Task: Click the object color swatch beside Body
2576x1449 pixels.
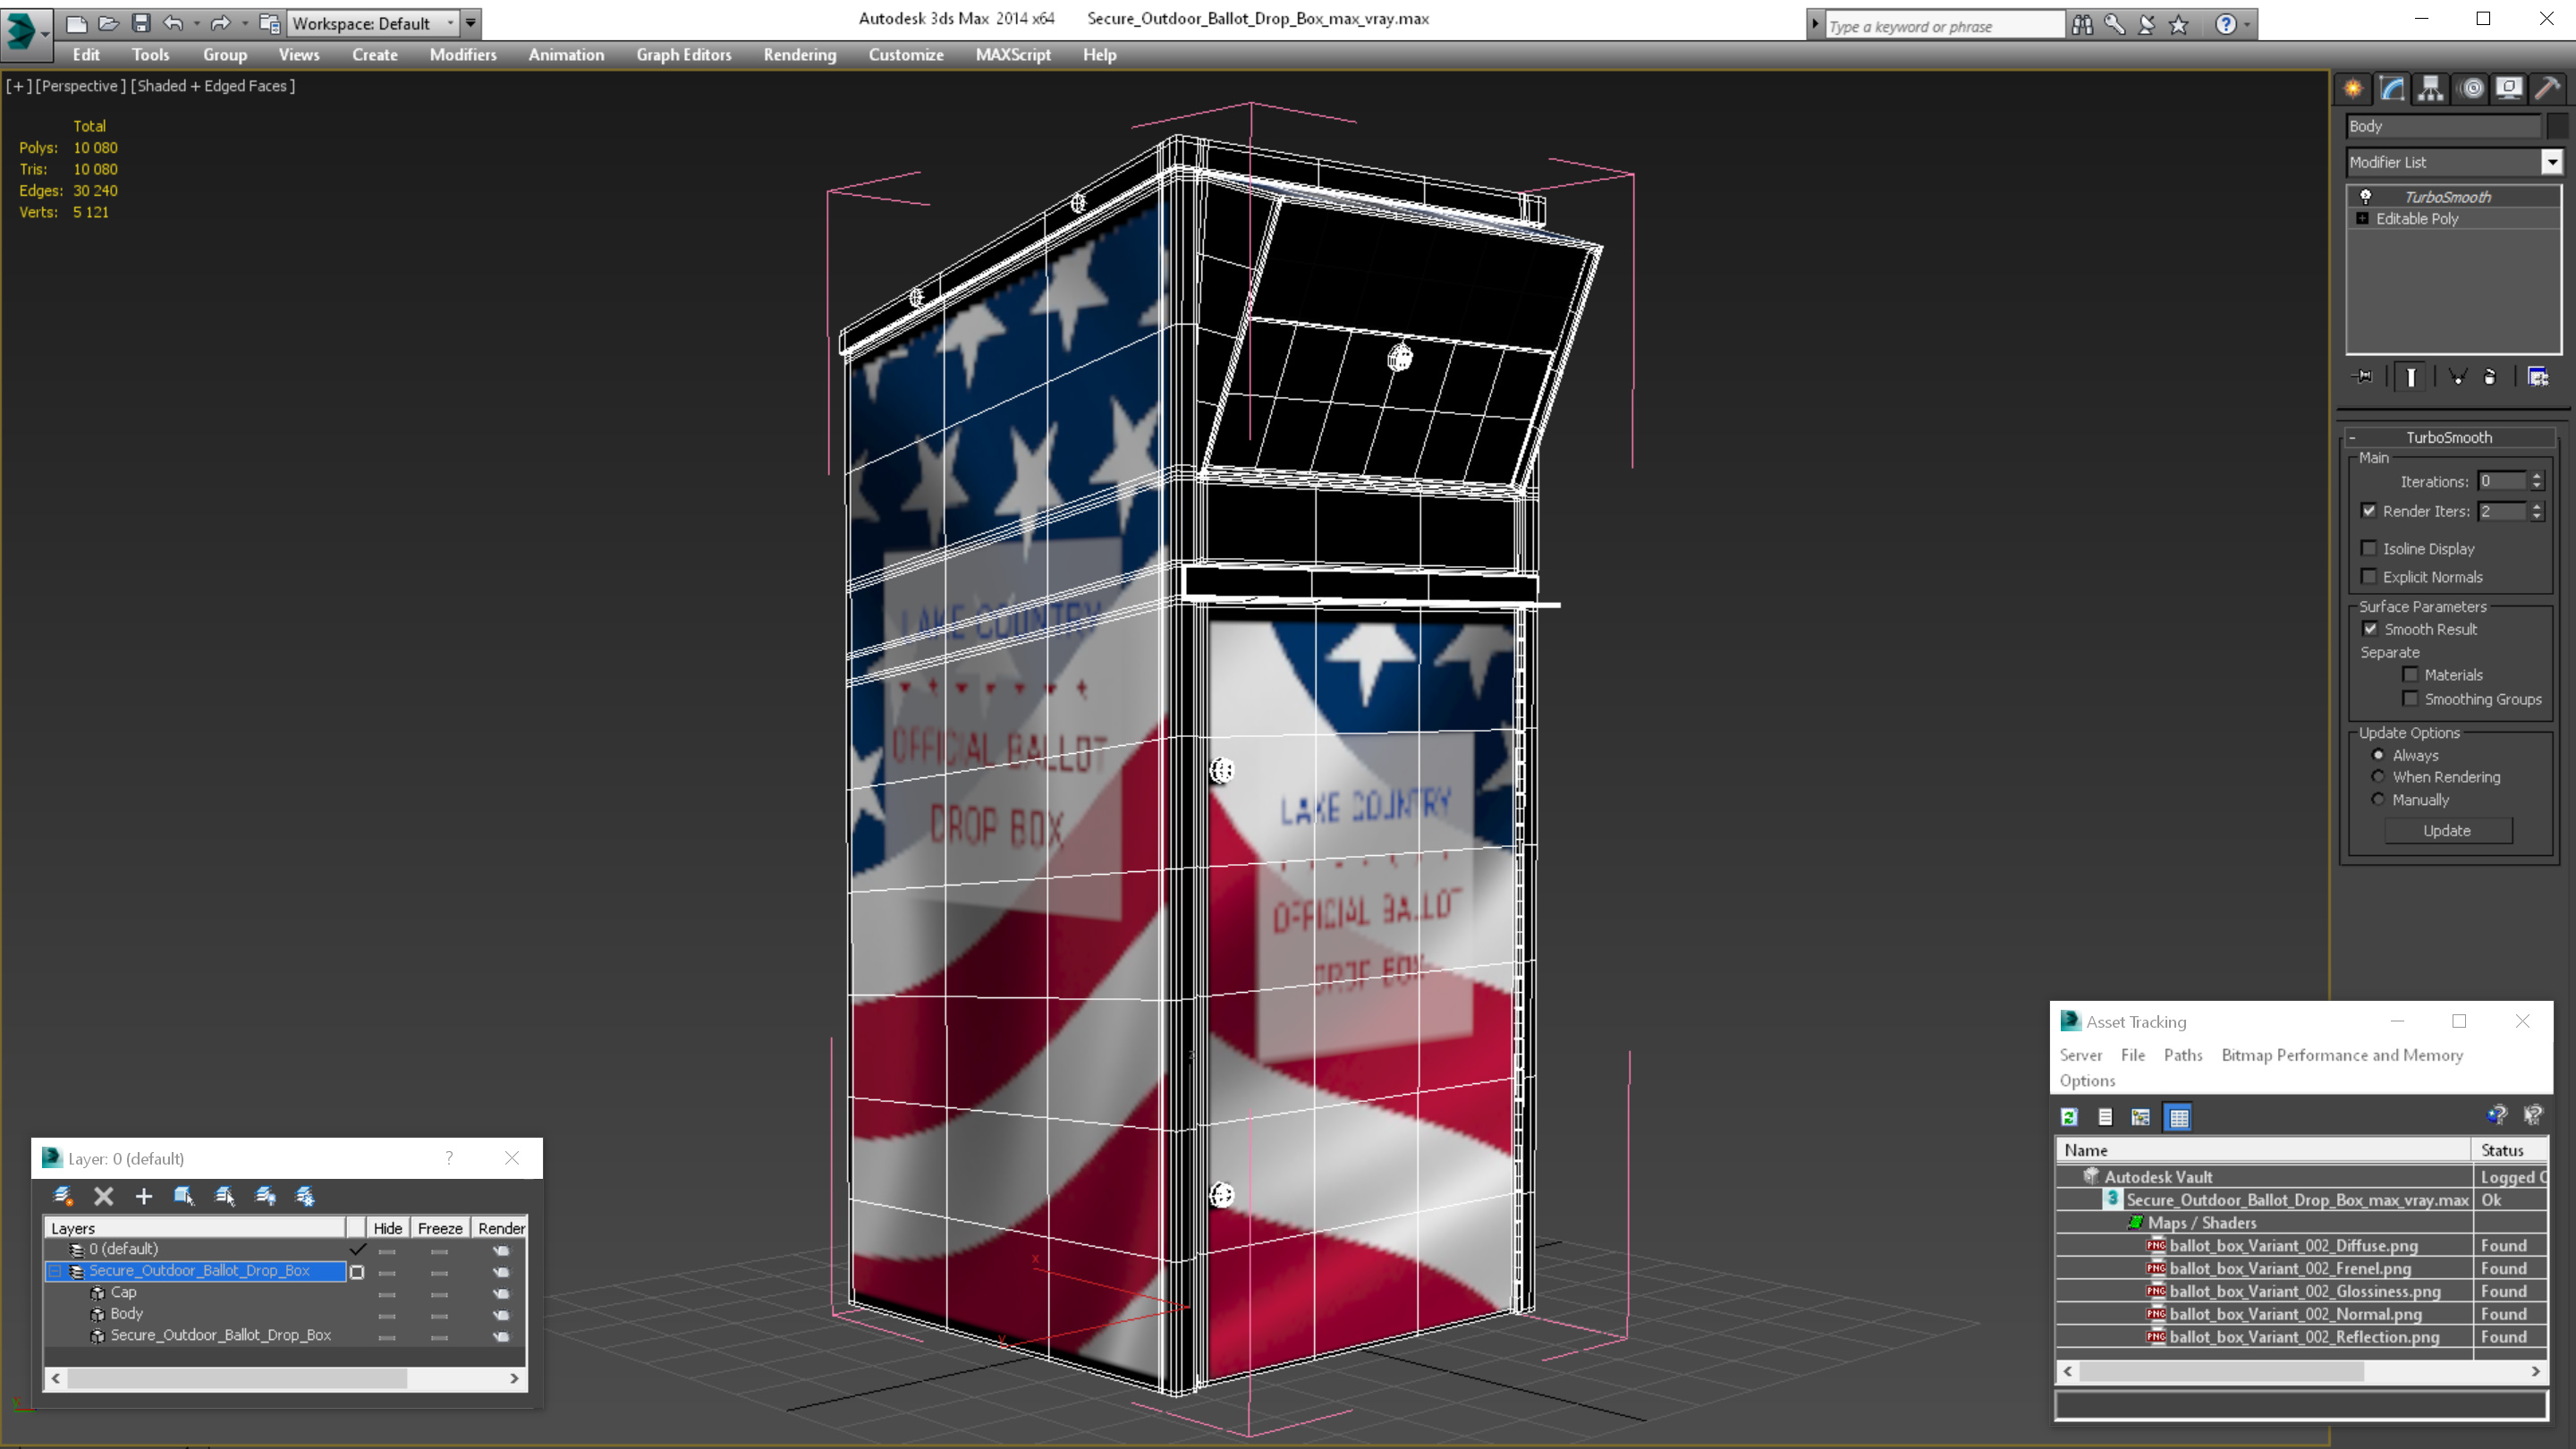Action: click(2558, 126)
